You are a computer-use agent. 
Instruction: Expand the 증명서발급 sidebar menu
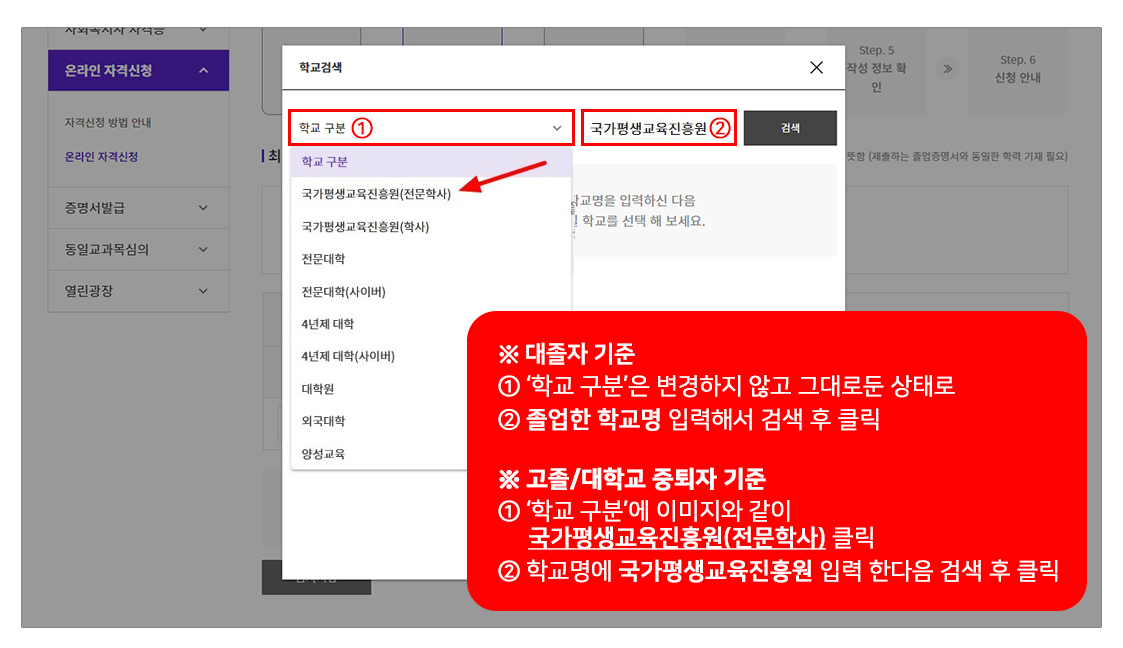[x=138, y=208]
